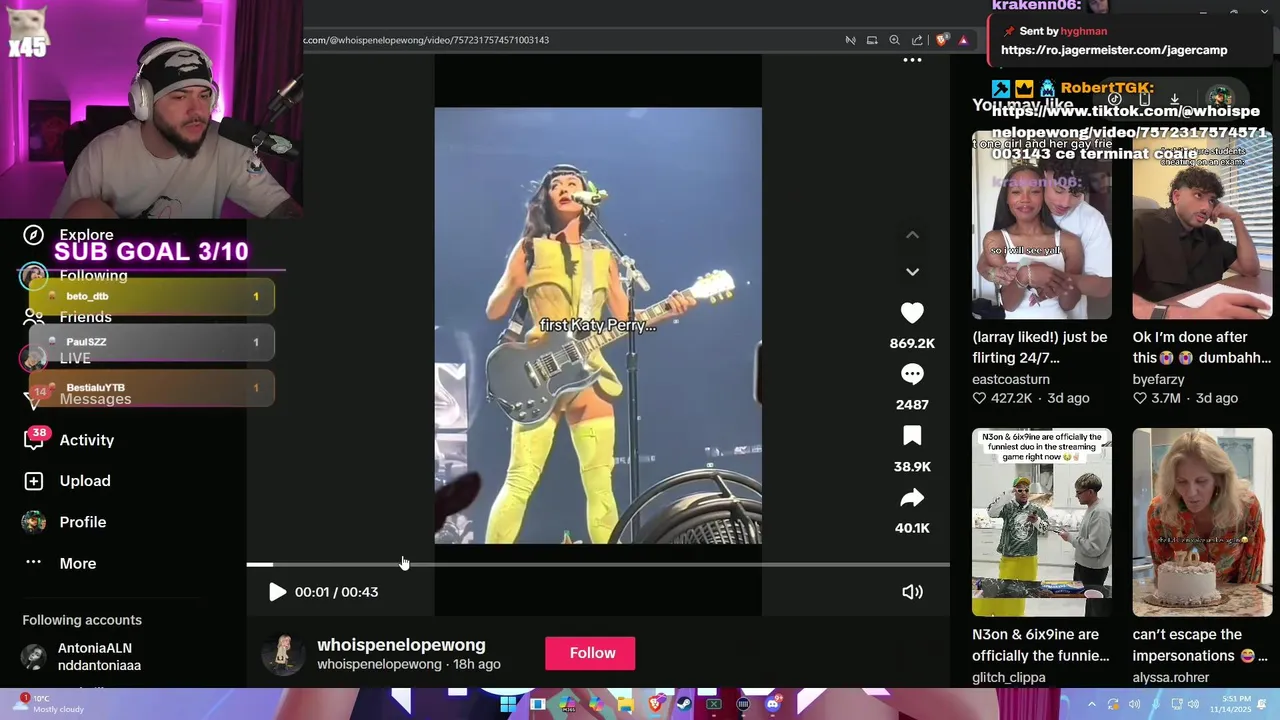
Task: Switch to Brave browser in taskbar
Action: pyautogui.click(x=656, y=704)
